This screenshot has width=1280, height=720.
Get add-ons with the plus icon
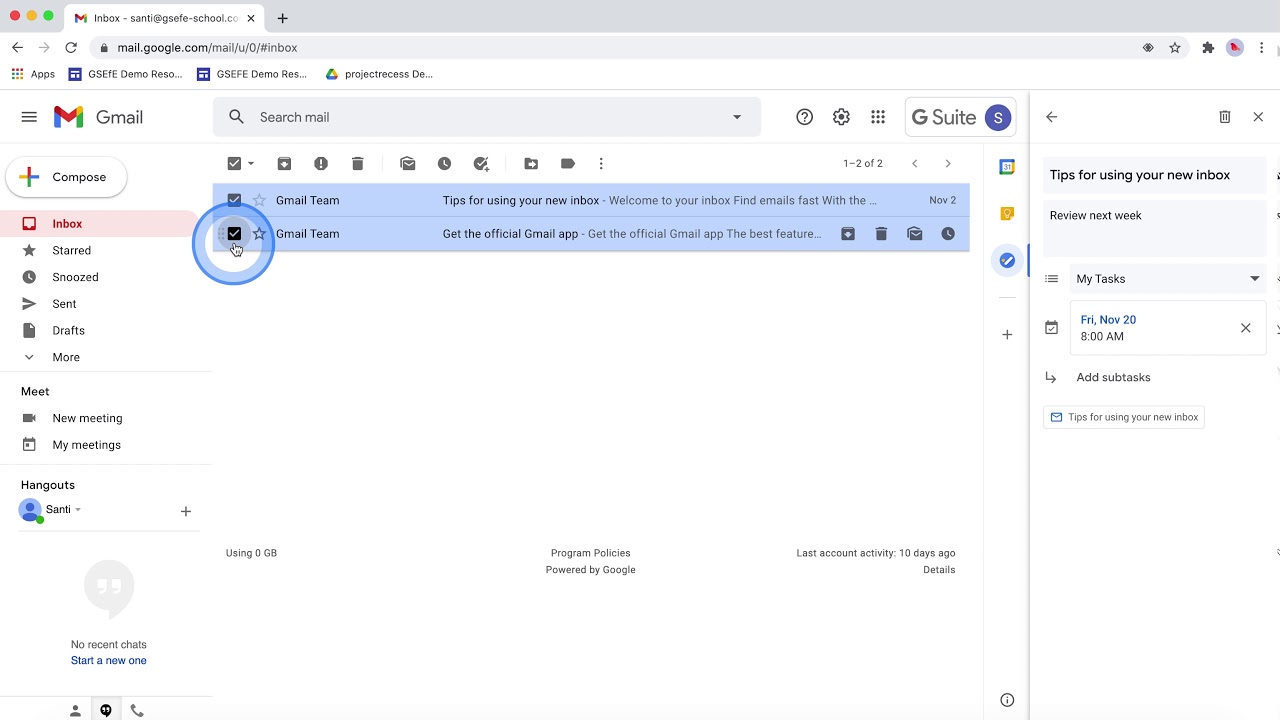point(1007,335)
